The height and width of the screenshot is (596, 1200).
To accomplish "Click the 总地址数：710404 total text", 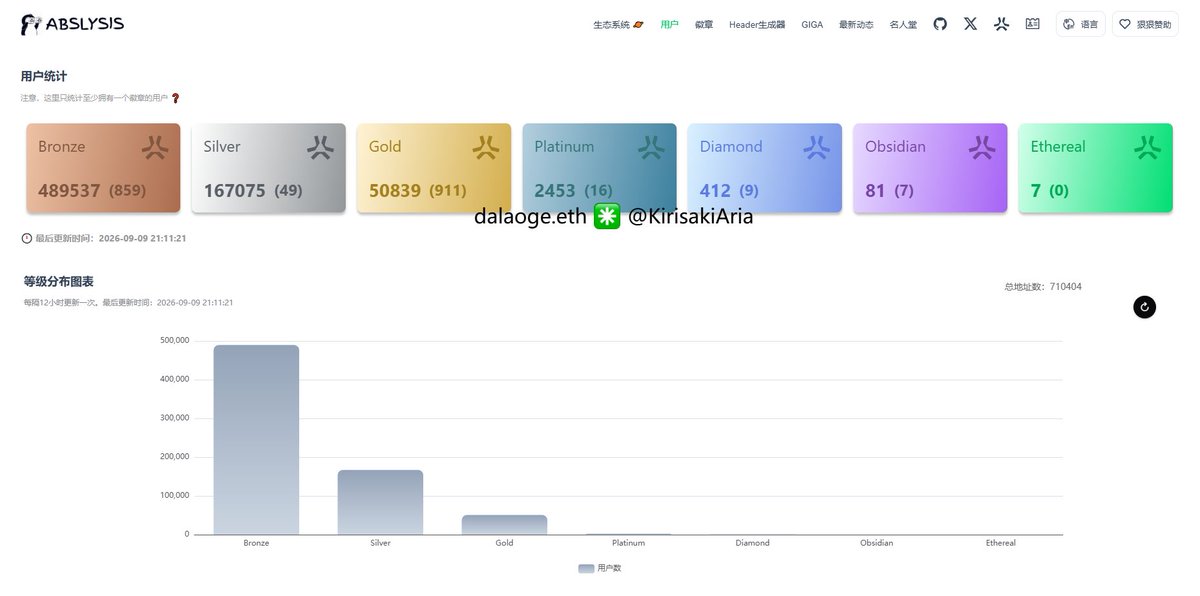I will (x=1043, y=287).
